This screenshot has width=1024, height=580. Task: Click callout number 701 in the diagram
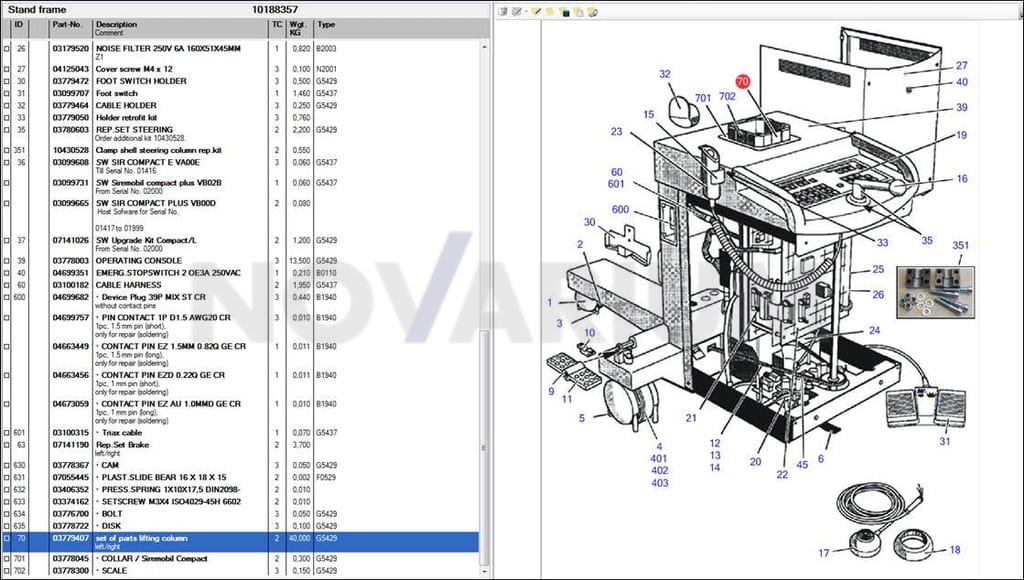pos(703,98)
